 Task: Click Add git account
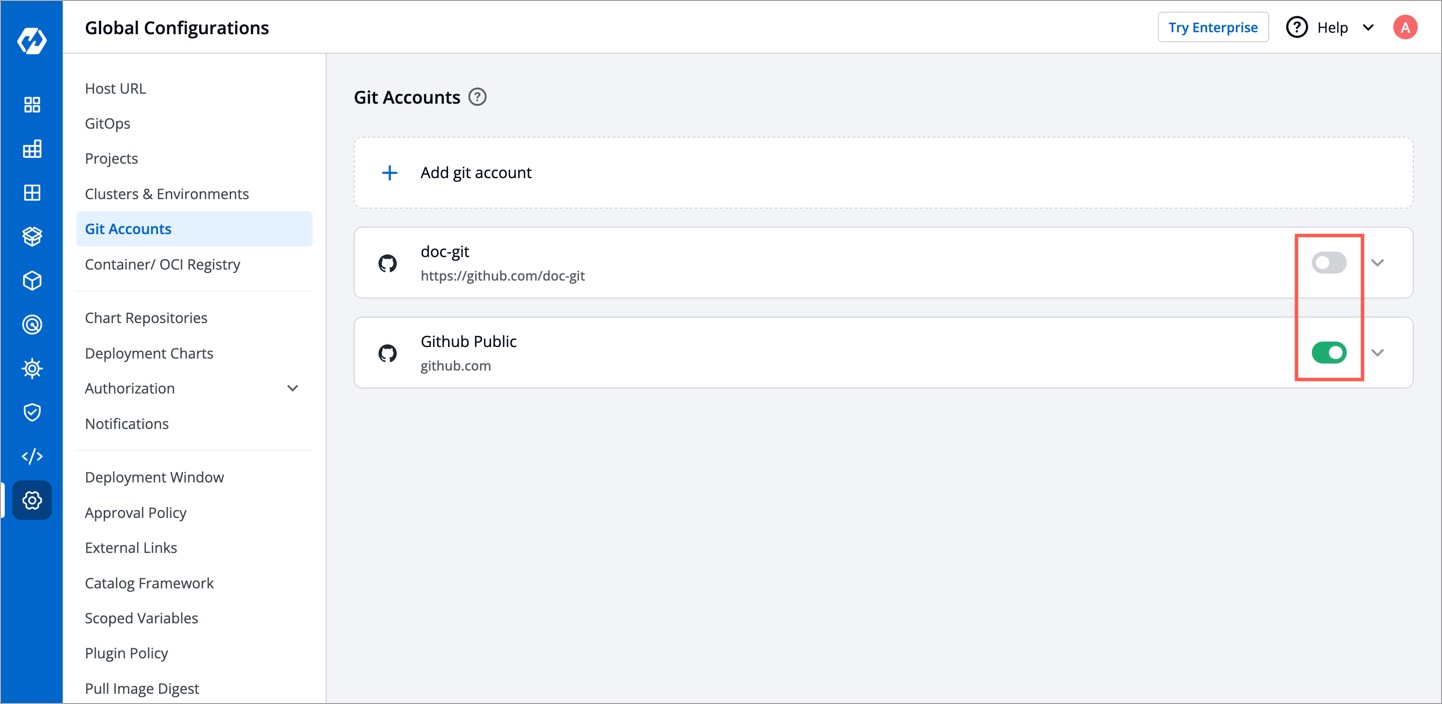pyautogui.click(x=476, y=173)
